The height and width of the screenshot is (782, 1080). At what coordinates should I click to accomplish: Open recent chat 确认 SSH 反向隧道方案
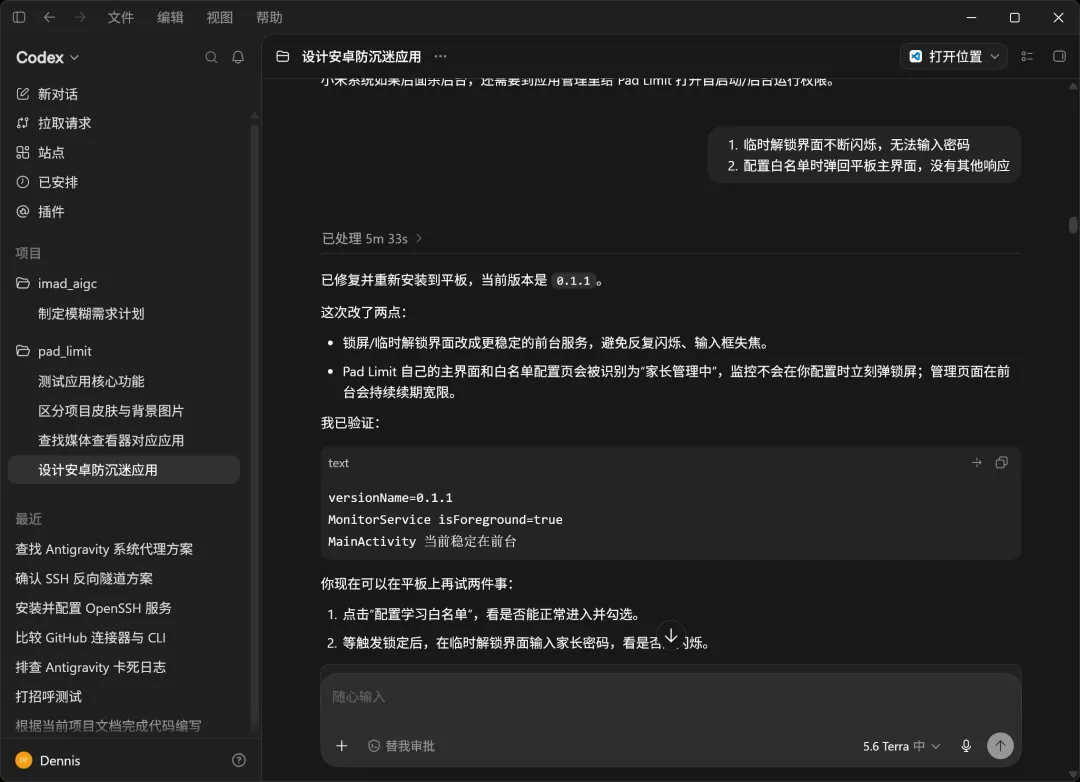coord(84,579)
